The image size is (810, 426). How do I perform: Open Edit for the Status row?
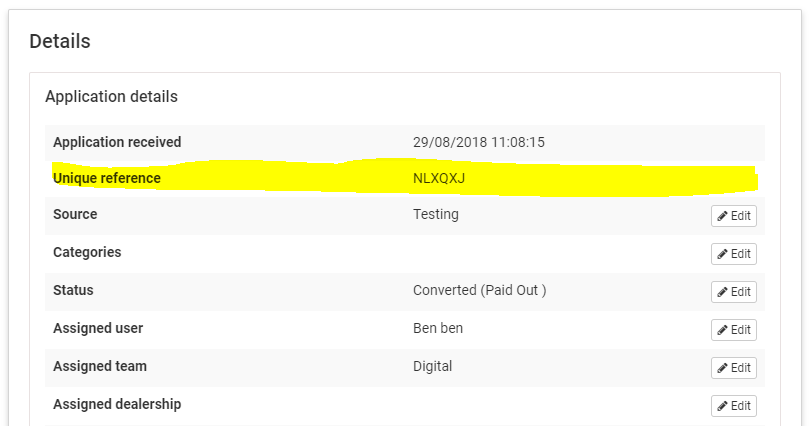point(733,292)
